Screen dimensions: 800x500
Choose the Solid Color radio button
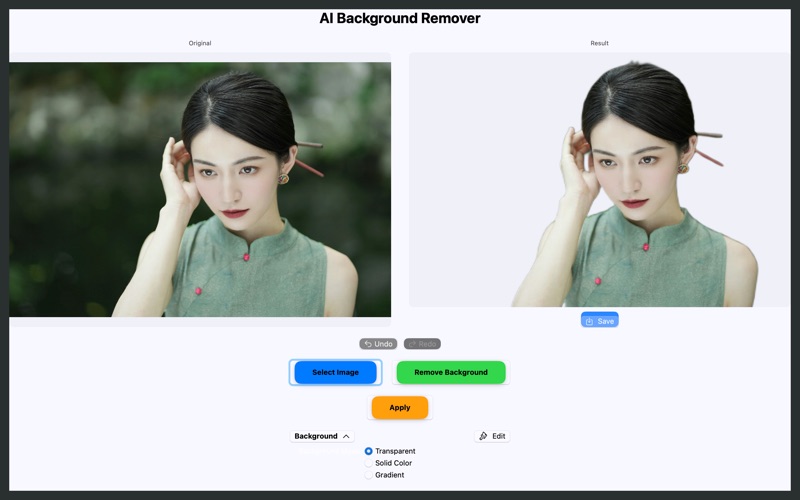pyautogui.click(x=368, y=463)
